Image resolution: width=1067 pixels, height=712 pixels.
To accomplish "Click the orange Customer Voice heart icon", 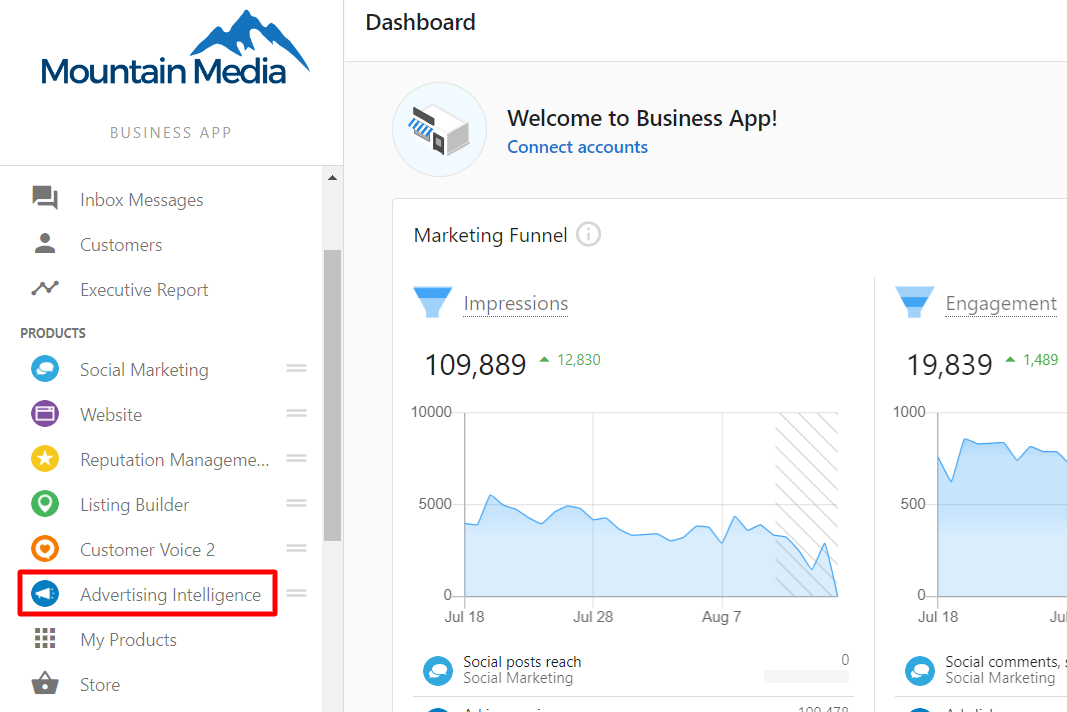I will click(45, 549).
